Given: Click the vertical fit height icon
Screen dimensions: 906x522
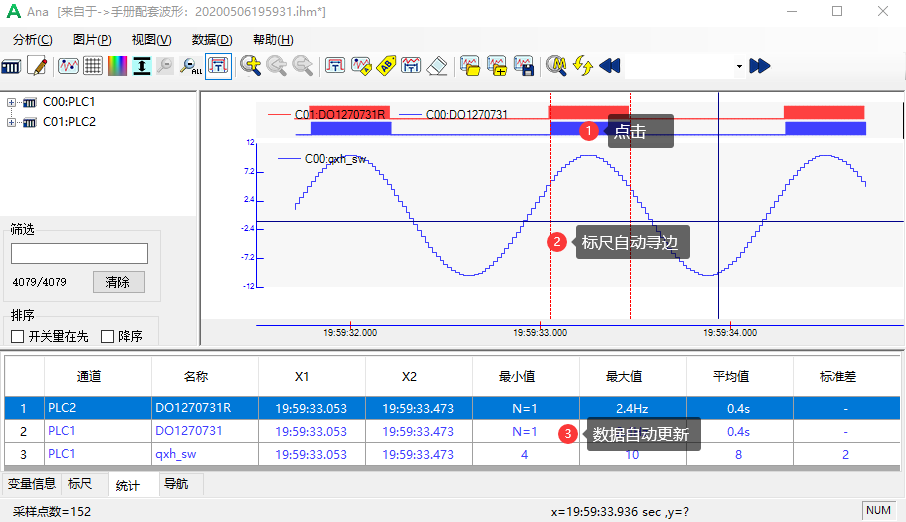Looking at the screenshot, I should pos(142,66).
